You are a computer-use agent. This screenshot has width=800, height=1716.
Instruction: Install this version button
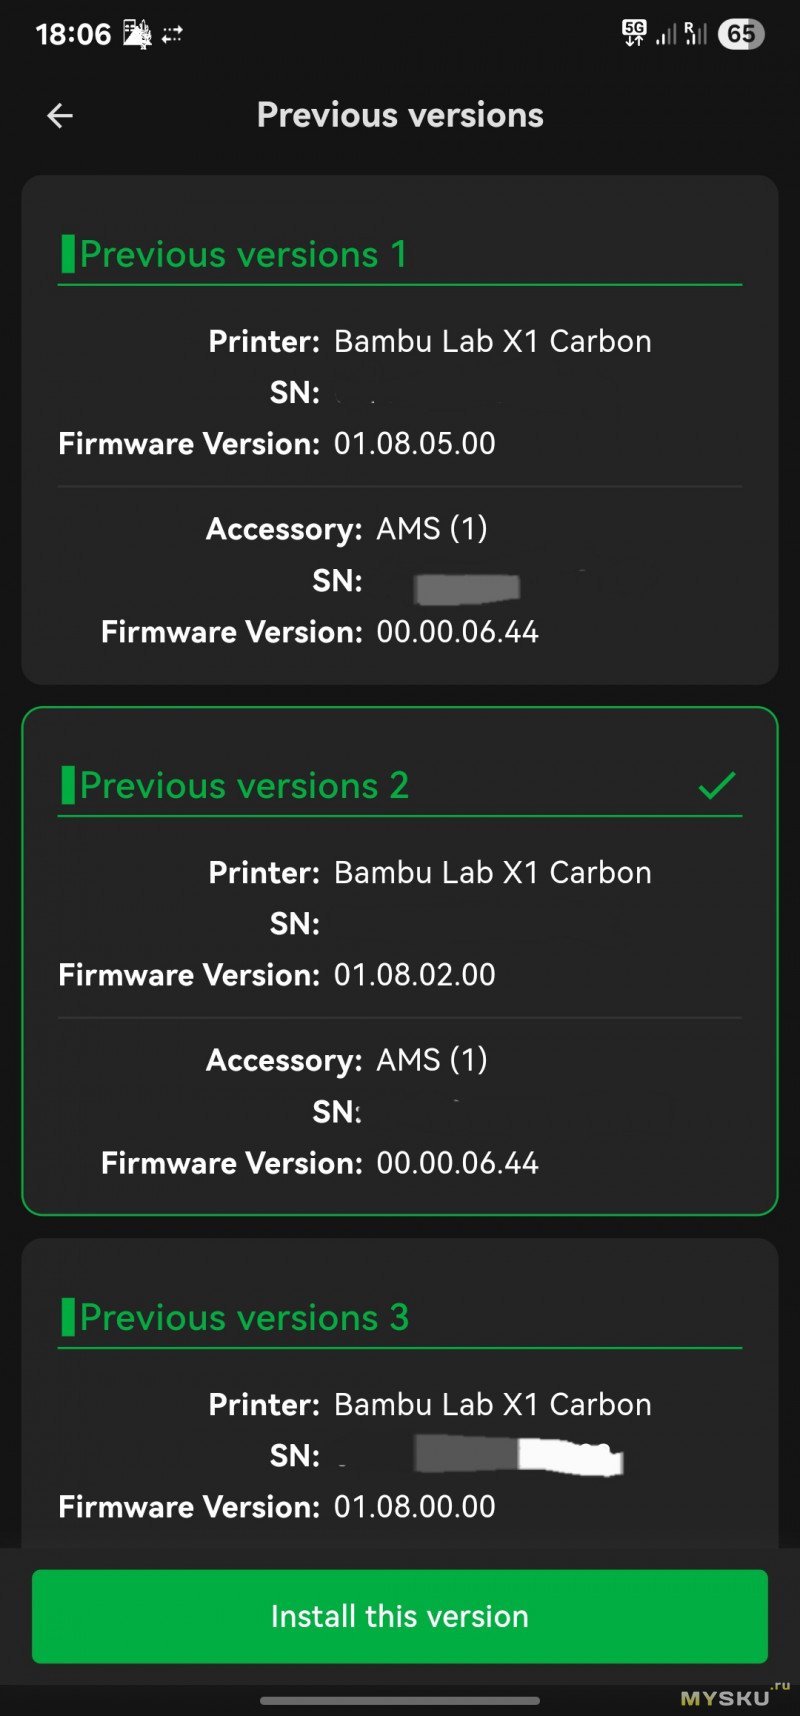pyautogui.click(x=400, y=1616)
